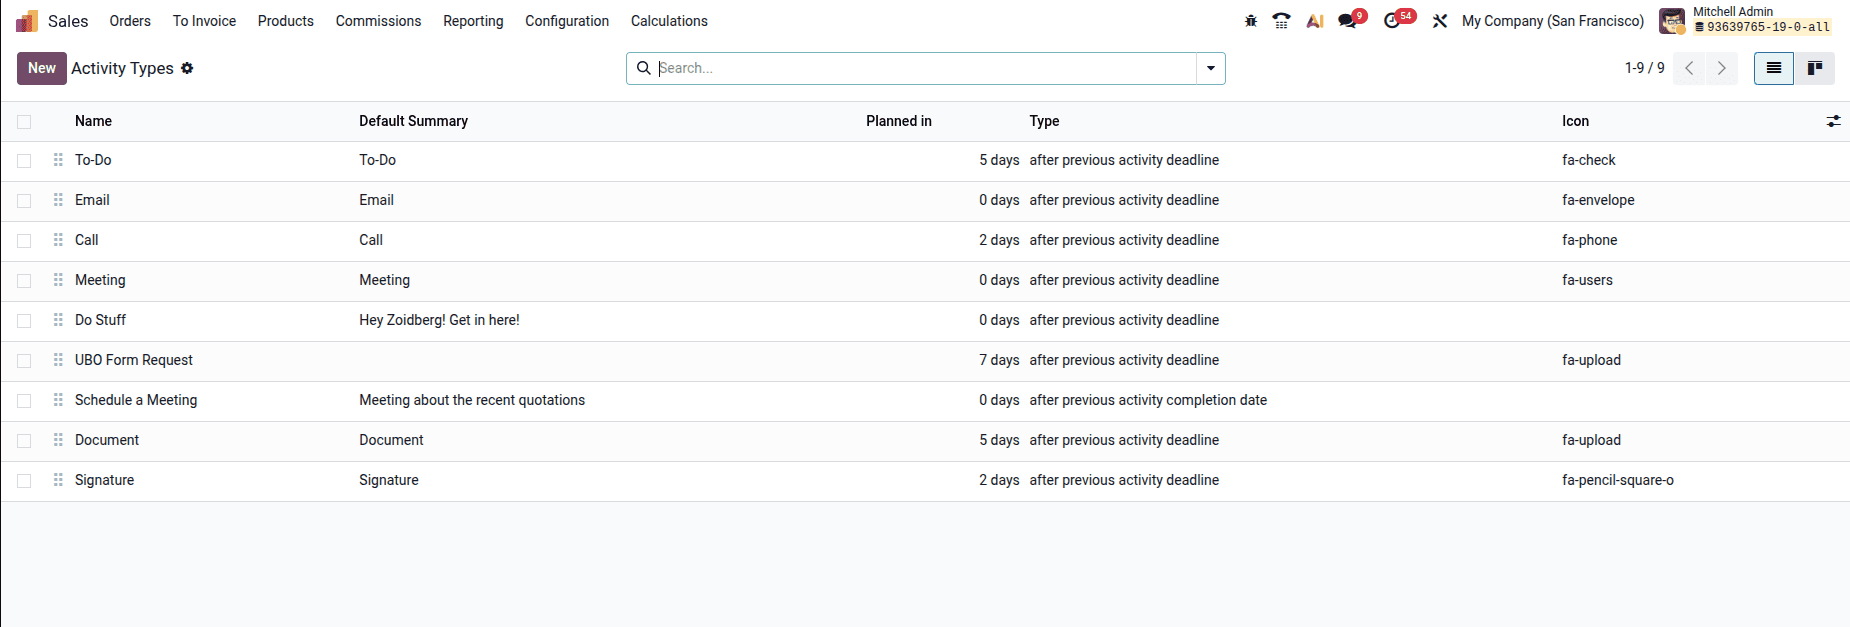
Task: Open the VoIP phone dialer
Action: point(1281,21)
